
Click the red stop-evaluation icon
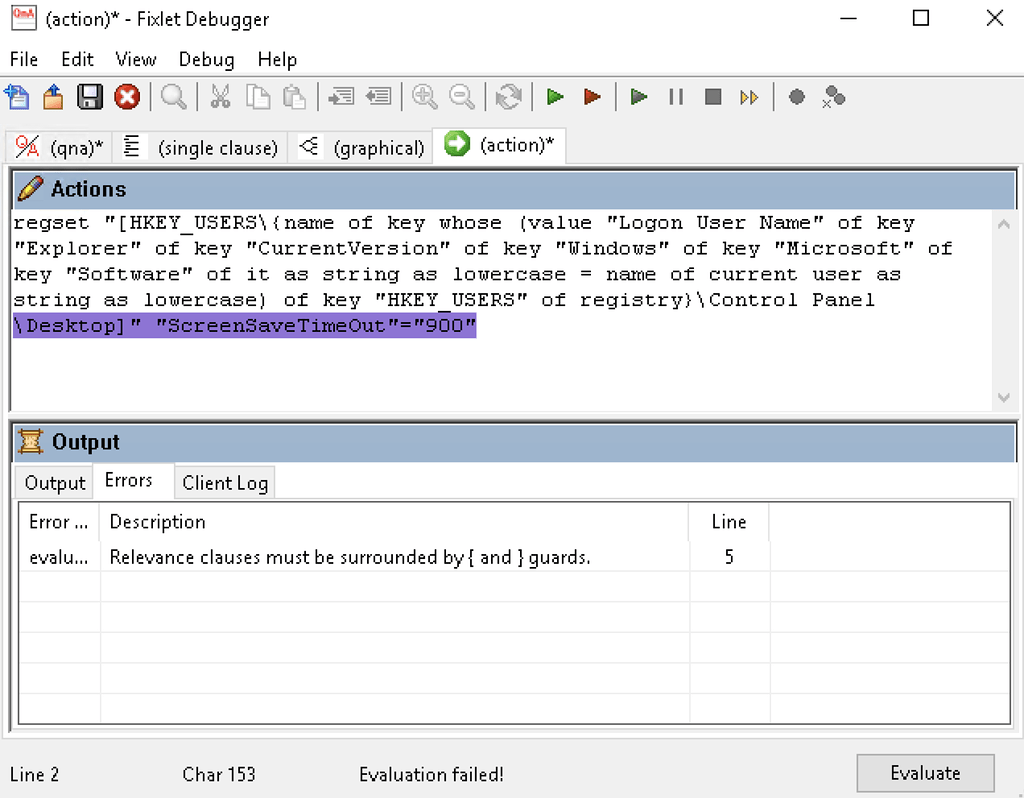coord(123,97)
